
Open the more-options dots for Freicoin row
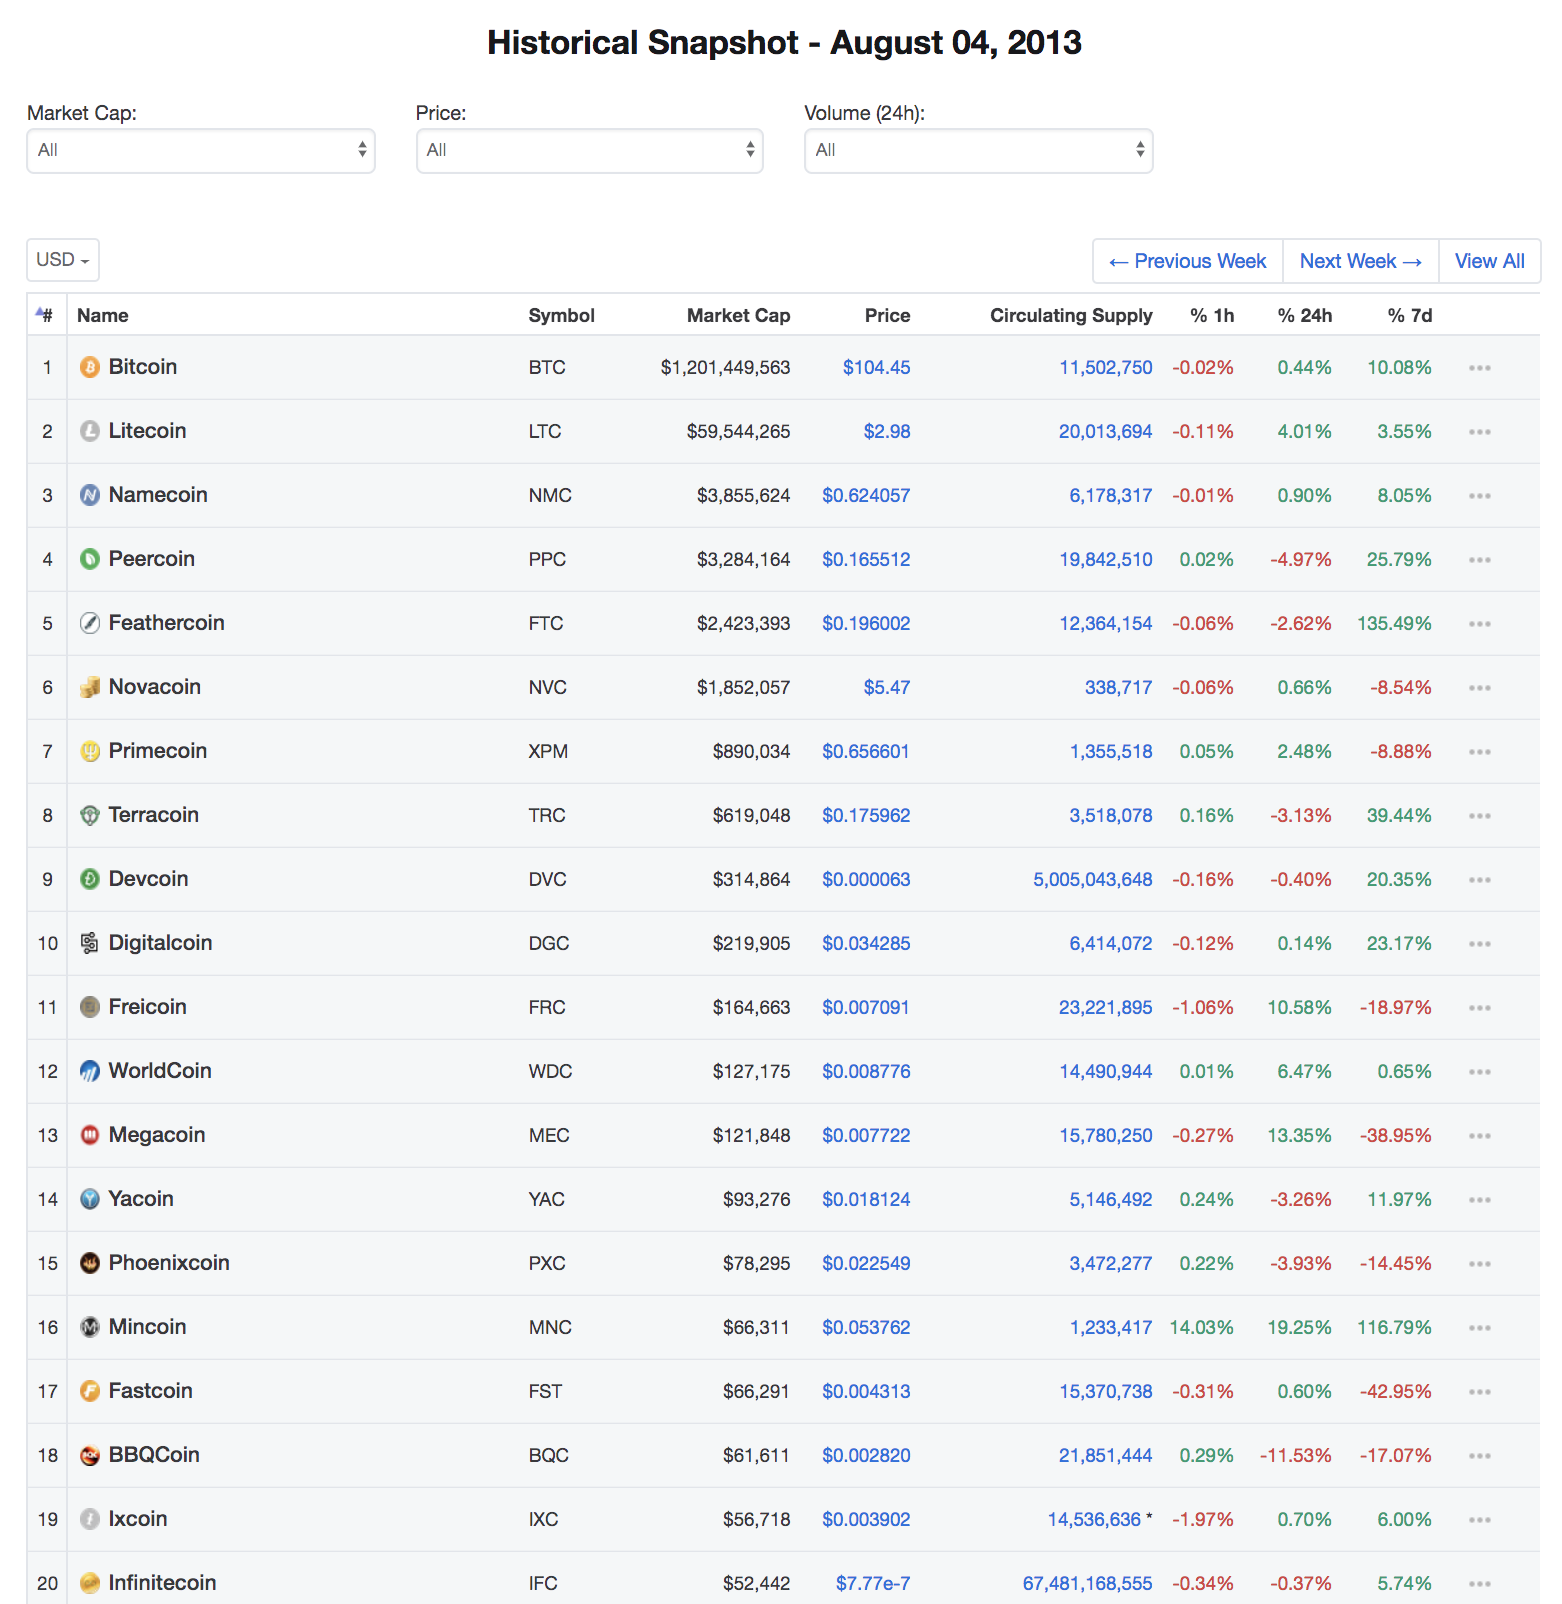[x=1480, y=1008]
